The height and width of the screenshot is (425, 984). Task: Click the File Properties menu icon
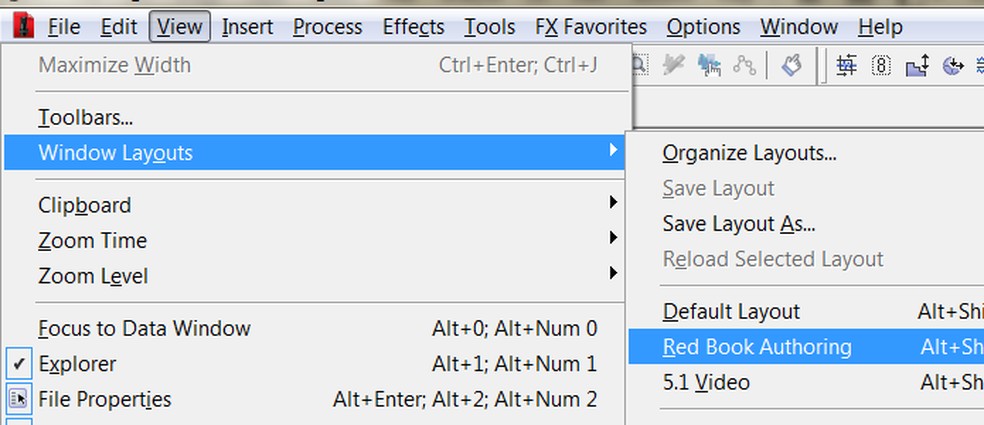pos(20,399)
